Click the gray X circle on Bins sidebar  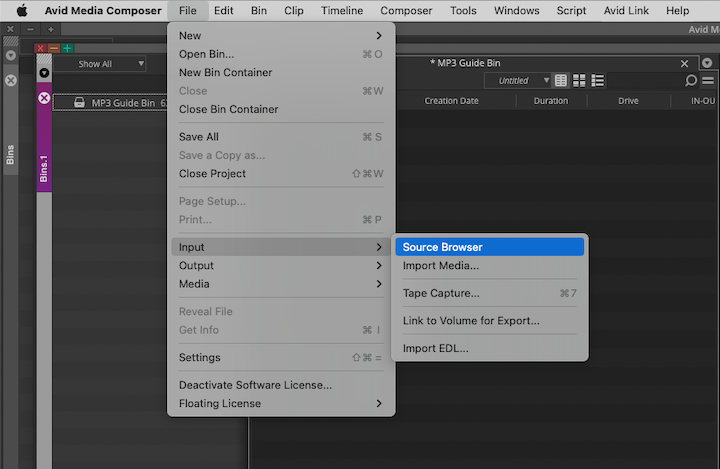point(11,80)
